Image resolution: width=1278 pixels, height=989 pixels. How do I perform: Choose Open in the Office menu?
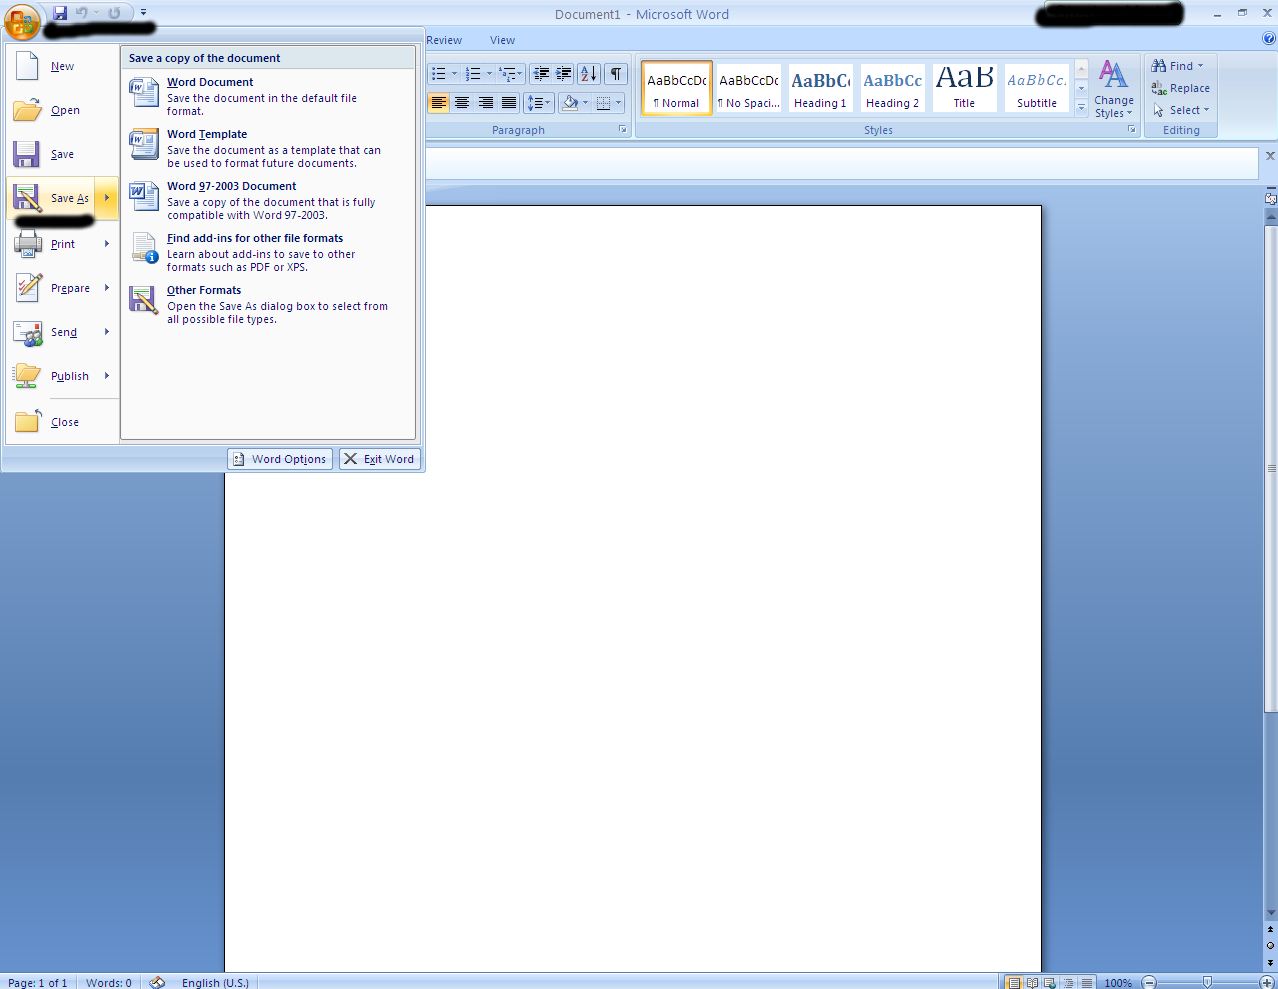[62, 110]
